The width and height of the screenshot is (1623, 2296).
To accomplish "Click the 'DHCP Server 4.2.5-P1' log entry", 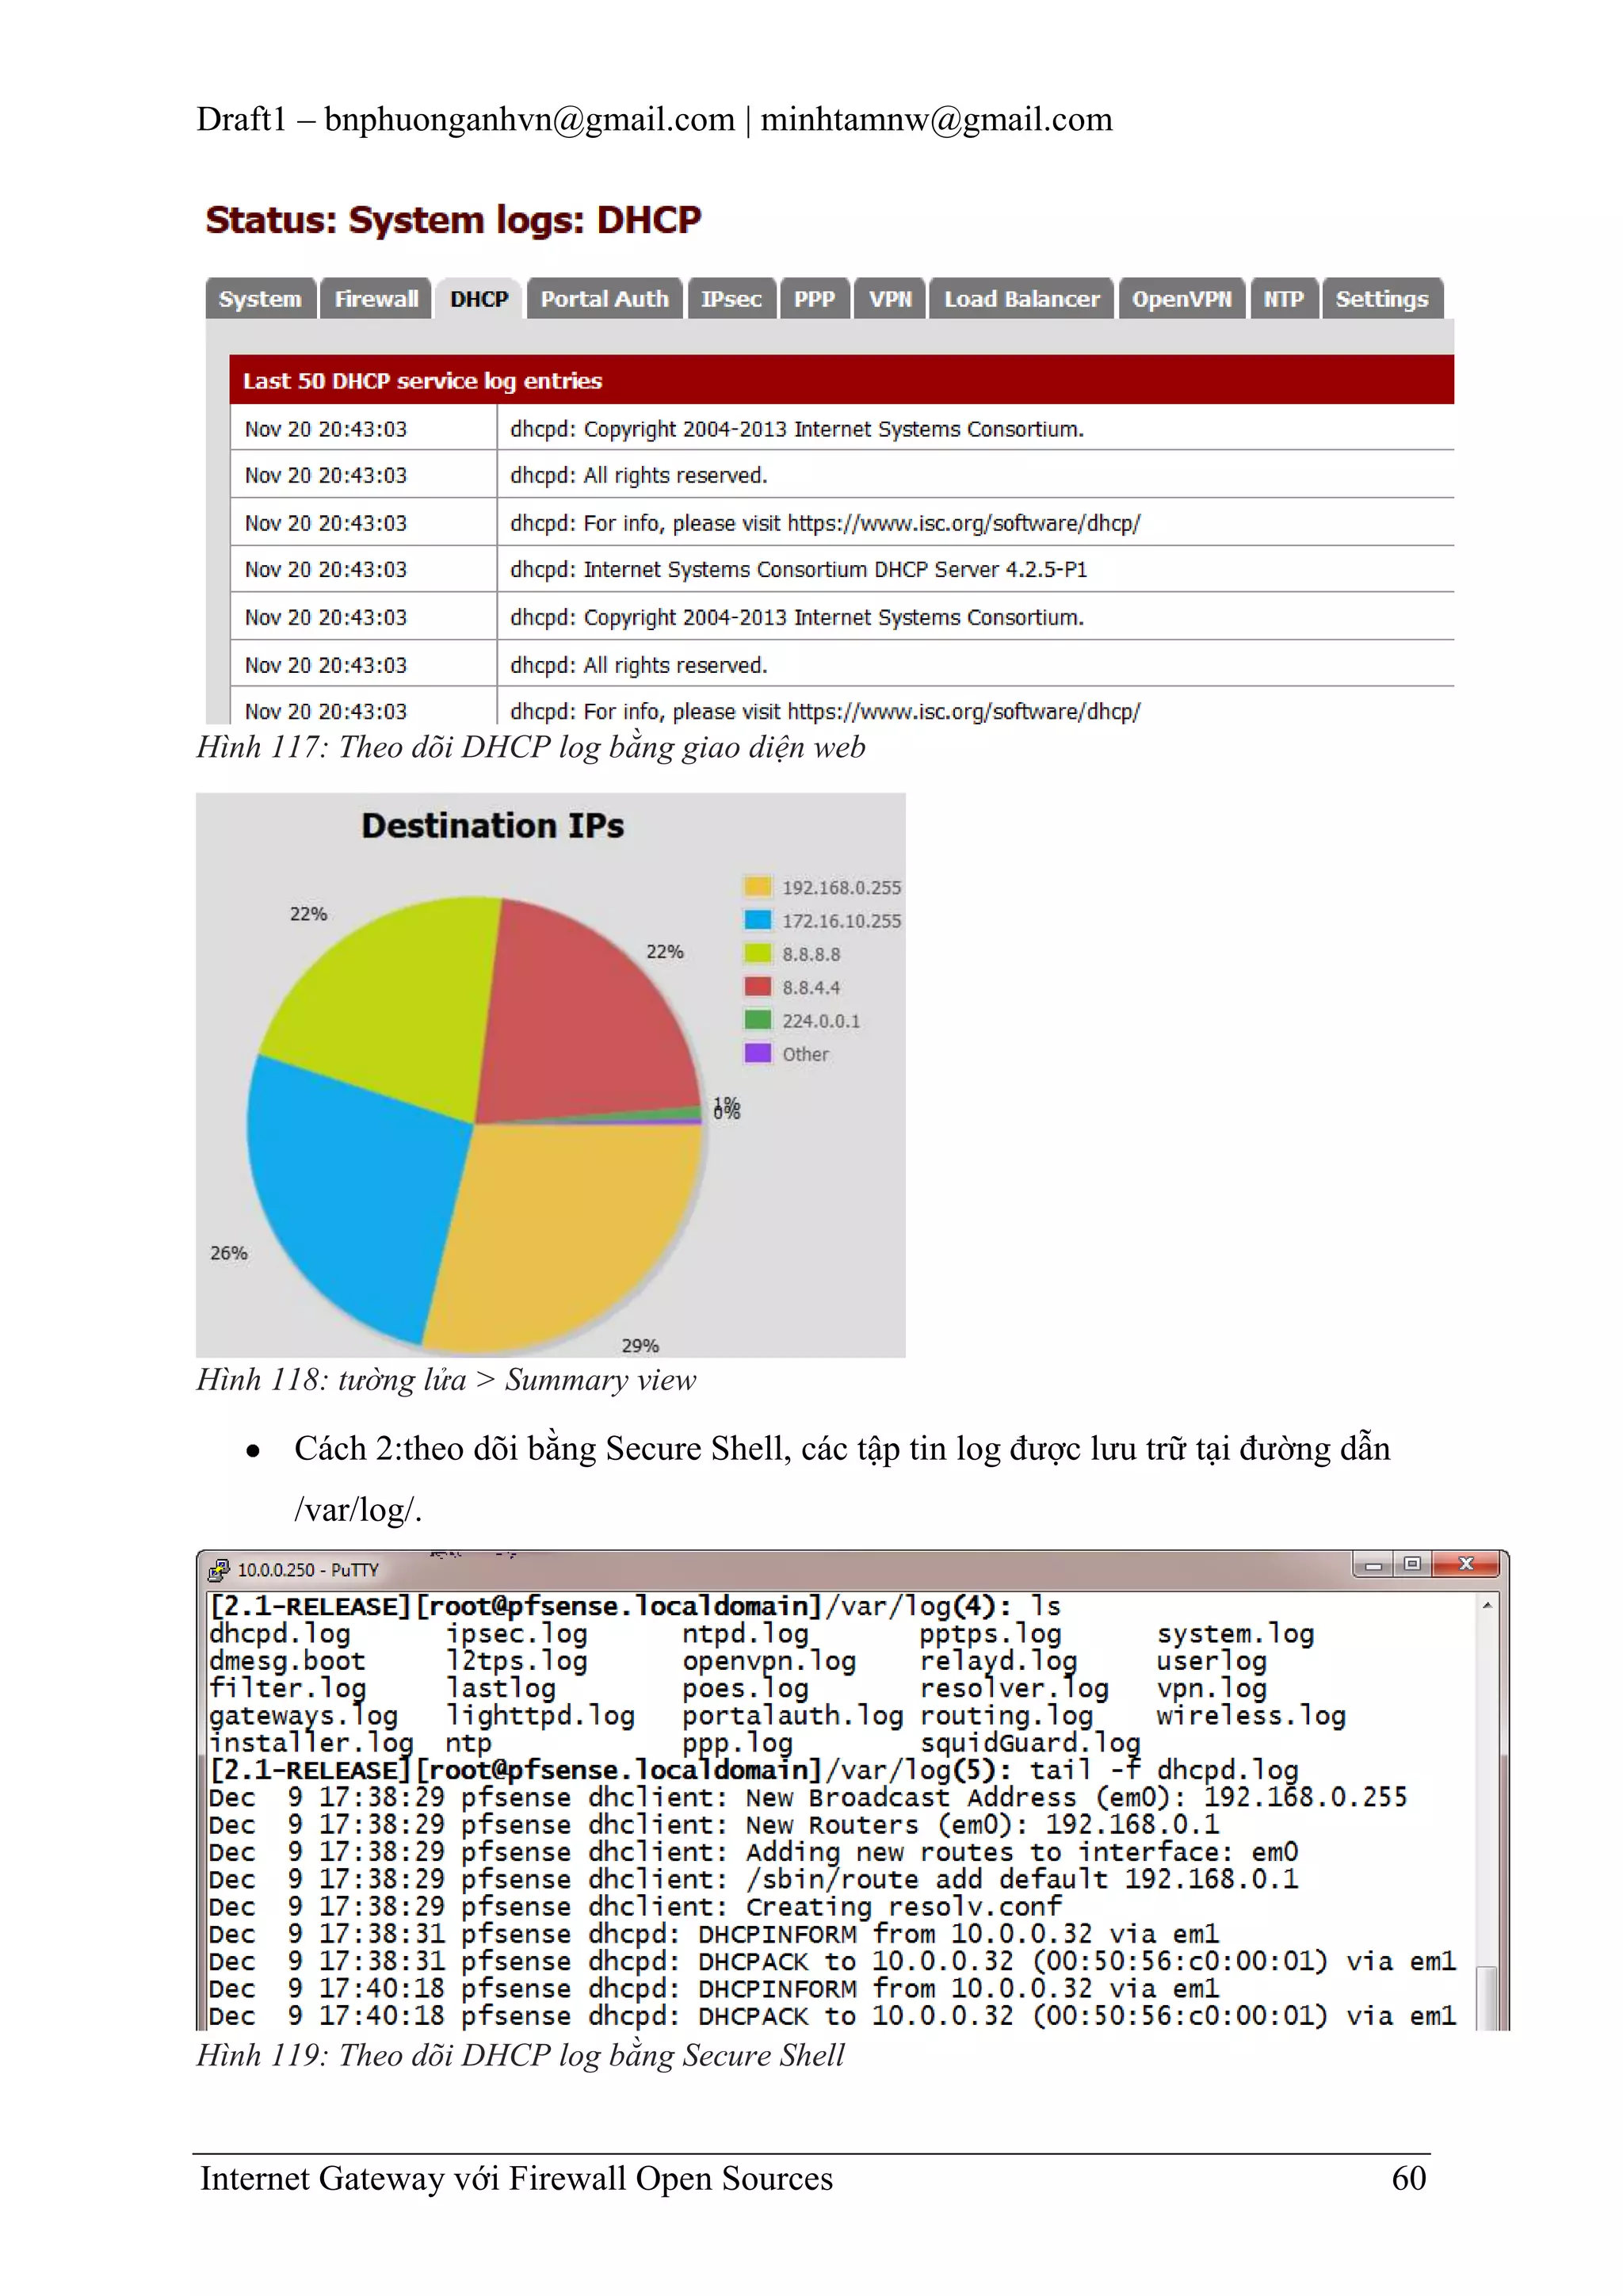I will click(841, 569).
